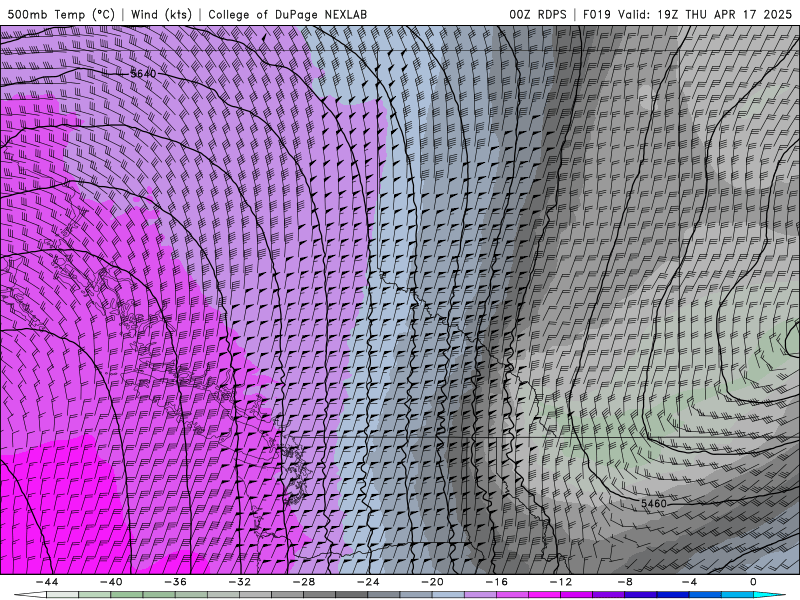Click the '-36' color scale label
This screenshot has height=600, width=800.
click(175, 582)
